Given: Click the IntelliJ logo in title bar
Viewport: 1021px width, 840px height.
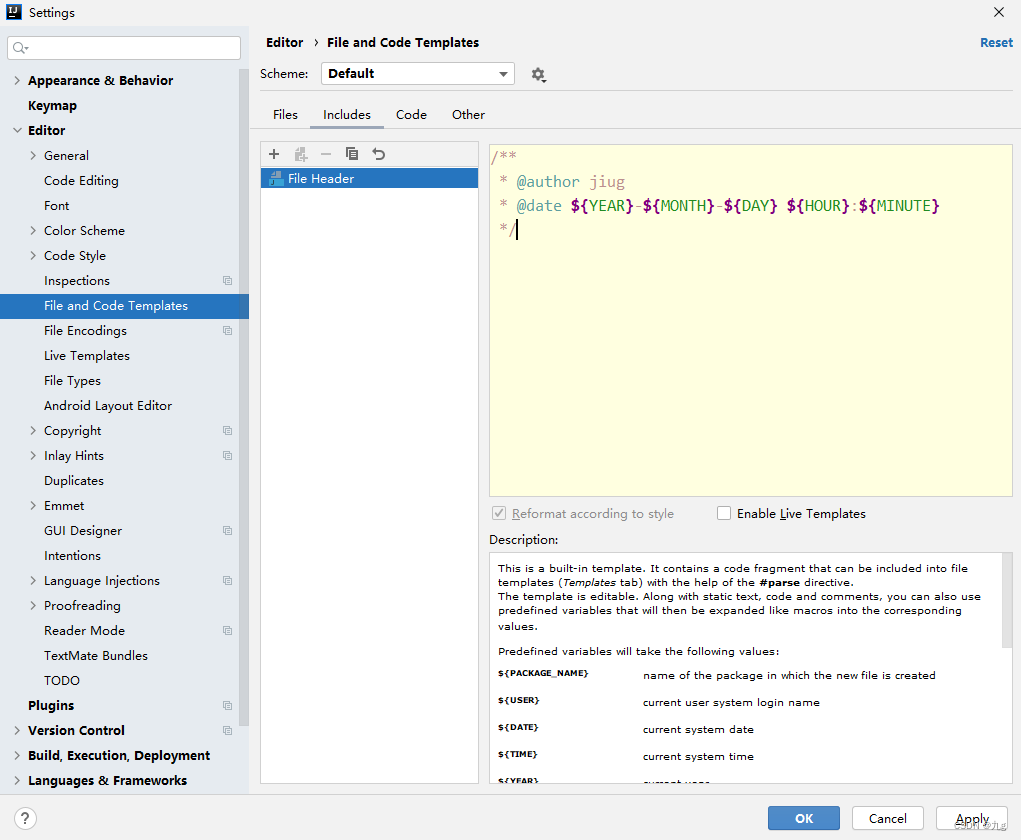Looking at the screenshot, I should [14, 12].
